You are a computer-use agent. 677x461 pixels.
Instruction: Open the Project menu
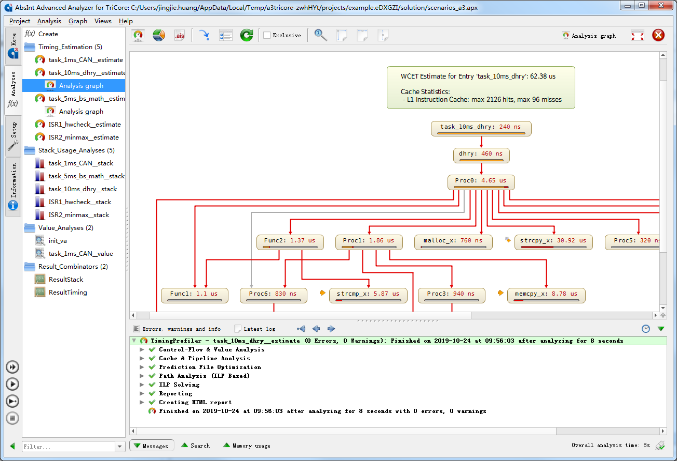point(19,21)
